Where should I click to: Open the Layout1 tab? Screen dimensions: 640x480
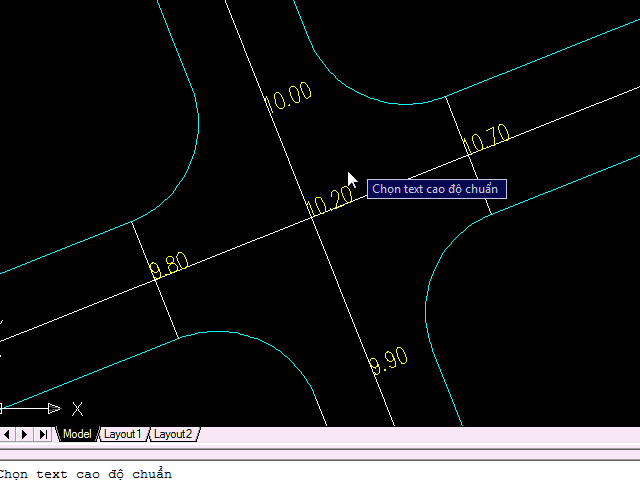123,434
